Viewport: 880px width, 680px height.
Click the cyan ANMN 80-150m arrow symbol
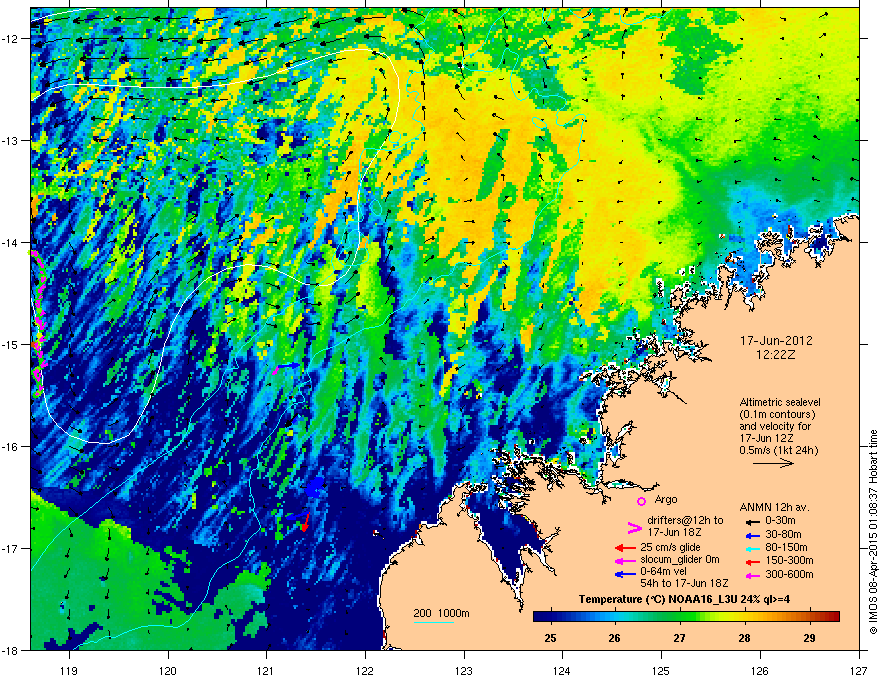[752, 548]
